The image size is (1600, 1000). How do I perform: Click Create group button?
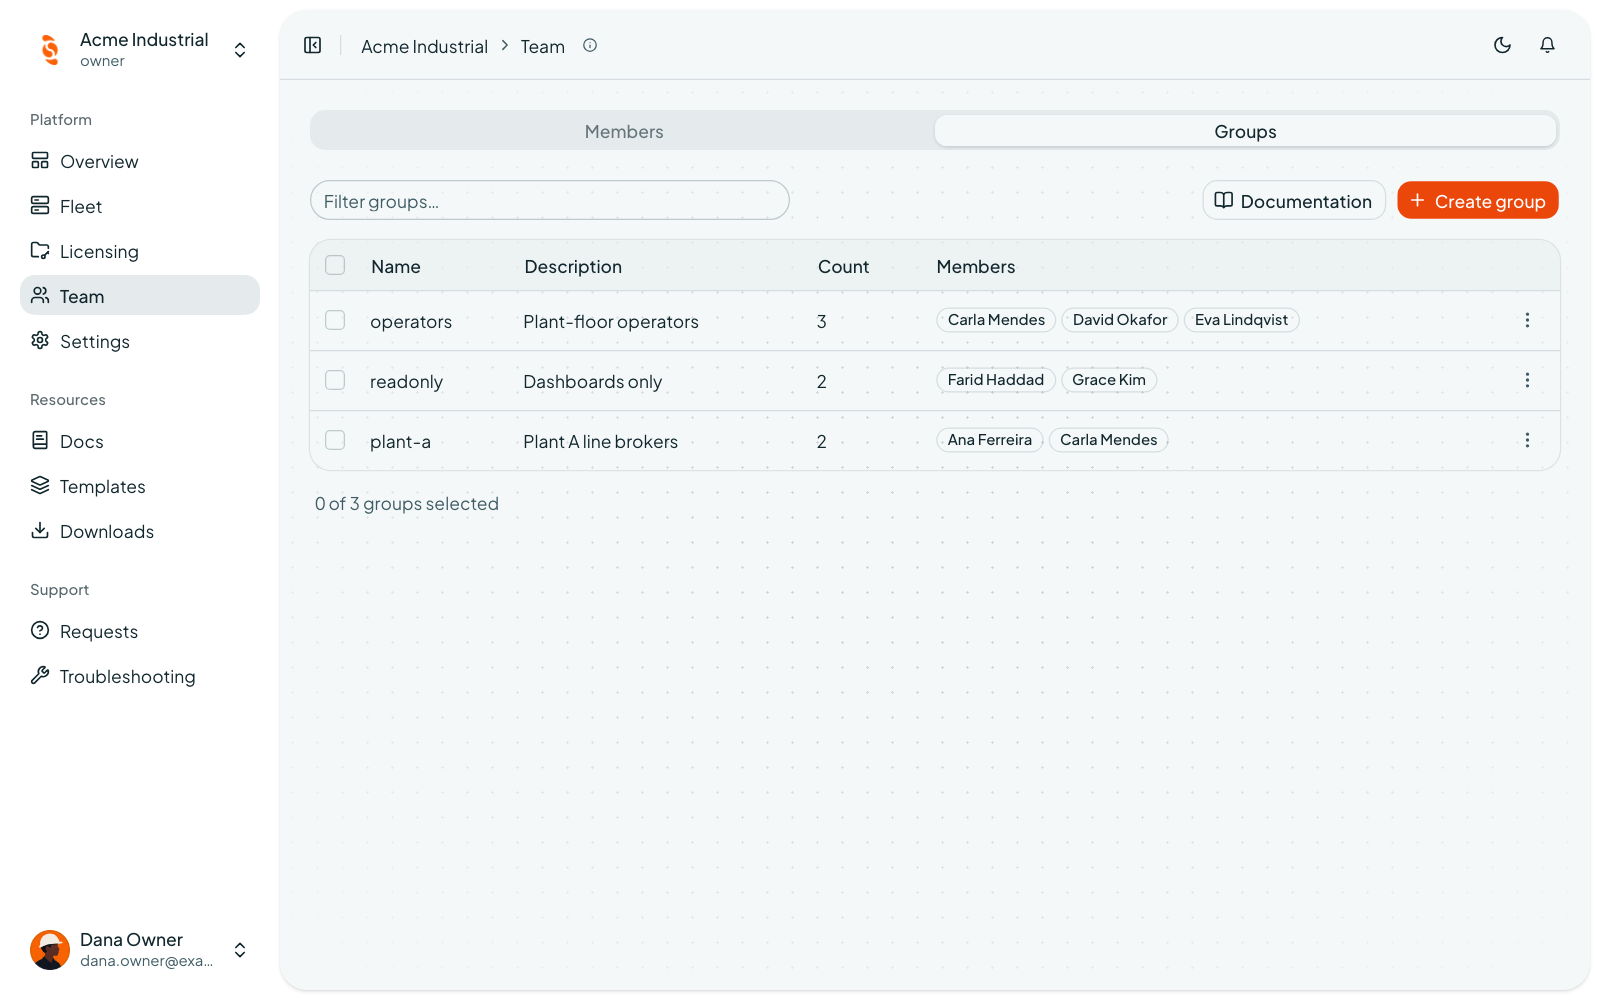[x=1478, y=200]
